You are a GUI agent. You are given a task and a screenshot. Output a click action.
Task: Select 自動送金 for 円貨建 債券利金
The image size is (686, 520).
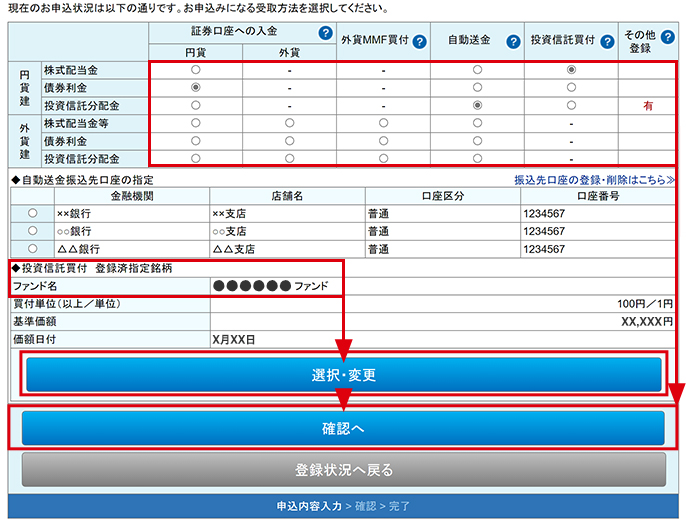coord(477,88)
